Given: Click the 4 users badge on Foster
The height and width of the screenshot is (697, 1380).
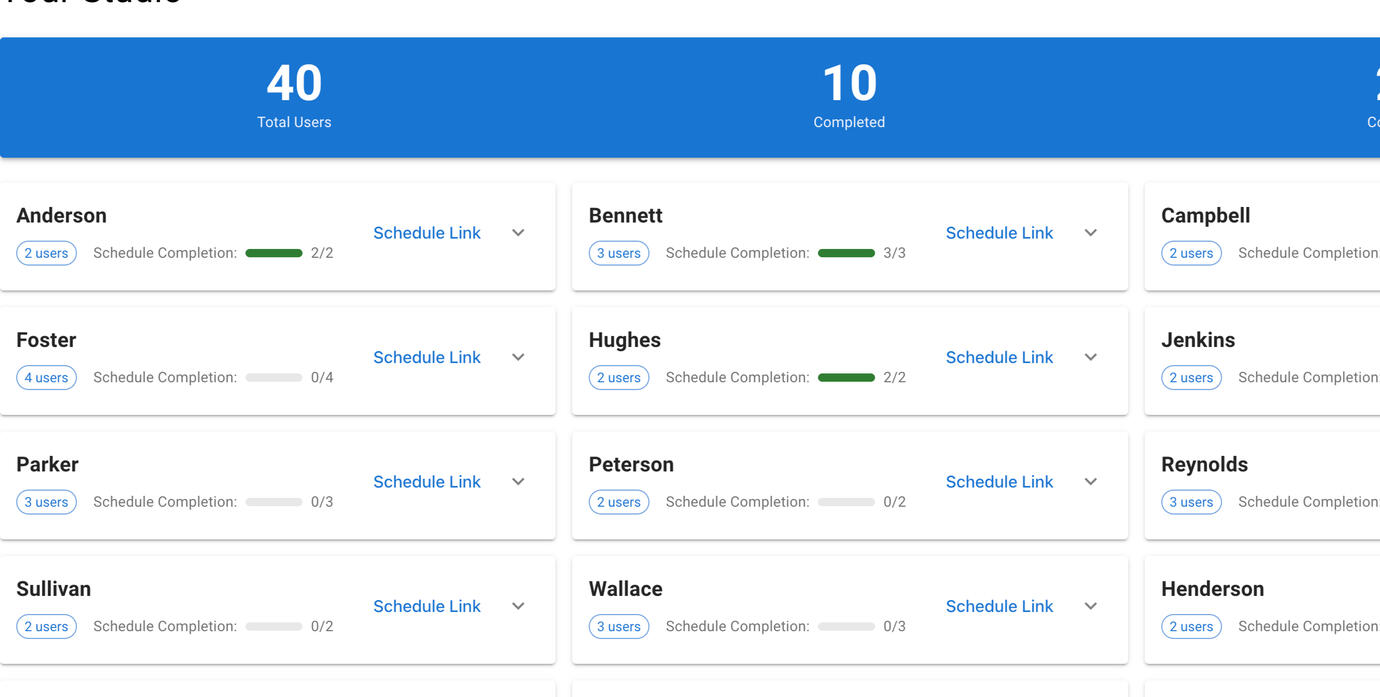Looking at the screenshot, I should (x=46, y=378).
